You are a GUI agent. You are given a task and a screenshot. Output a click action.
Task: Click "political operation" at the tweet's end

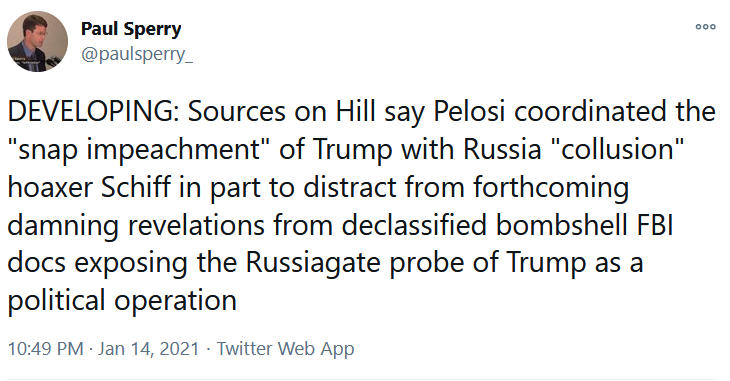coord(122,300)
